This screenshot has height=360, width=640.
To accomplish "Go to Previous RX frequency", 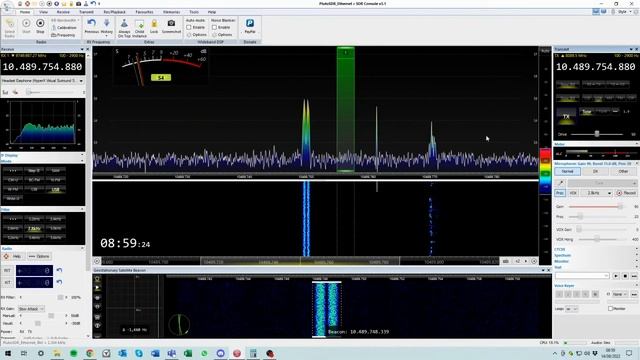I will 91,24.
